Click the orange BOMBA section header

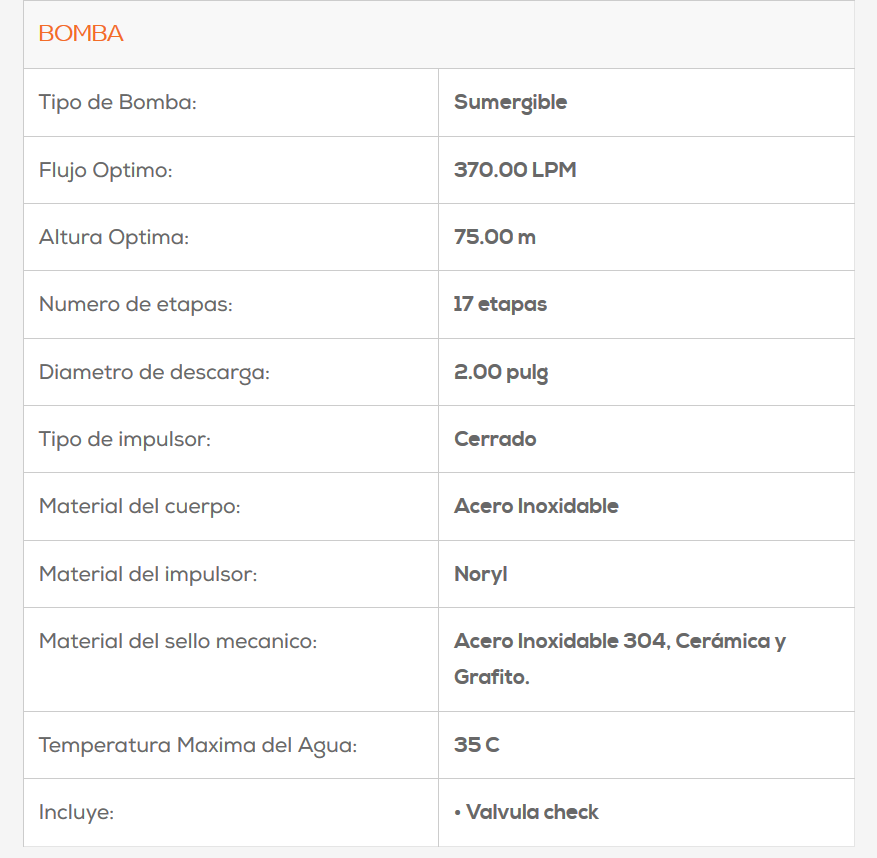pos(81,34)
